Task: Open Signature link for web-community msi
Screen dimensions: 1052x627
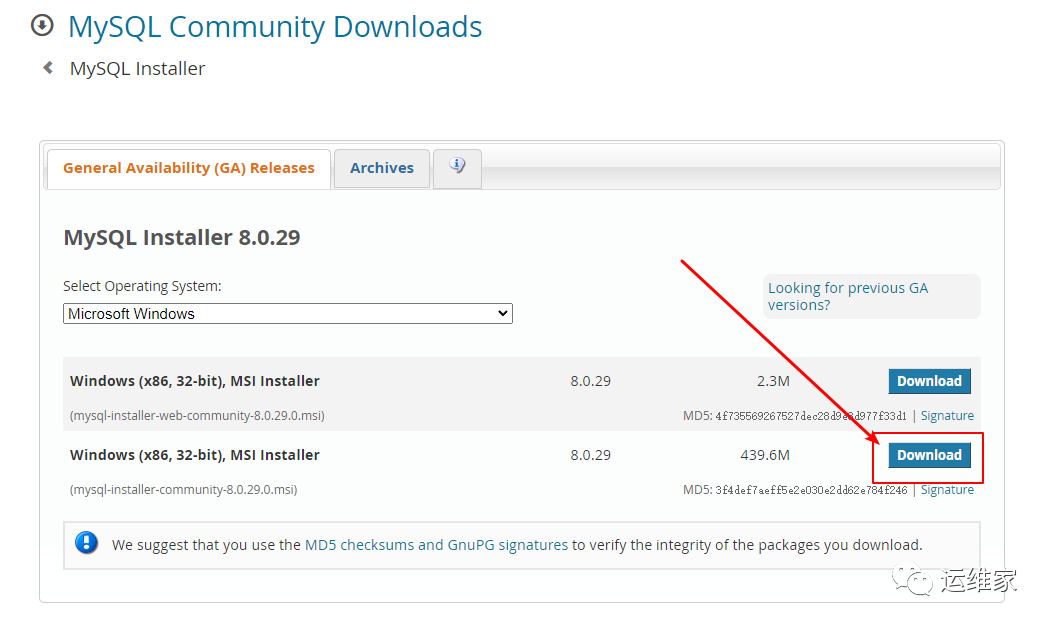Action: (x=947, y=416)
